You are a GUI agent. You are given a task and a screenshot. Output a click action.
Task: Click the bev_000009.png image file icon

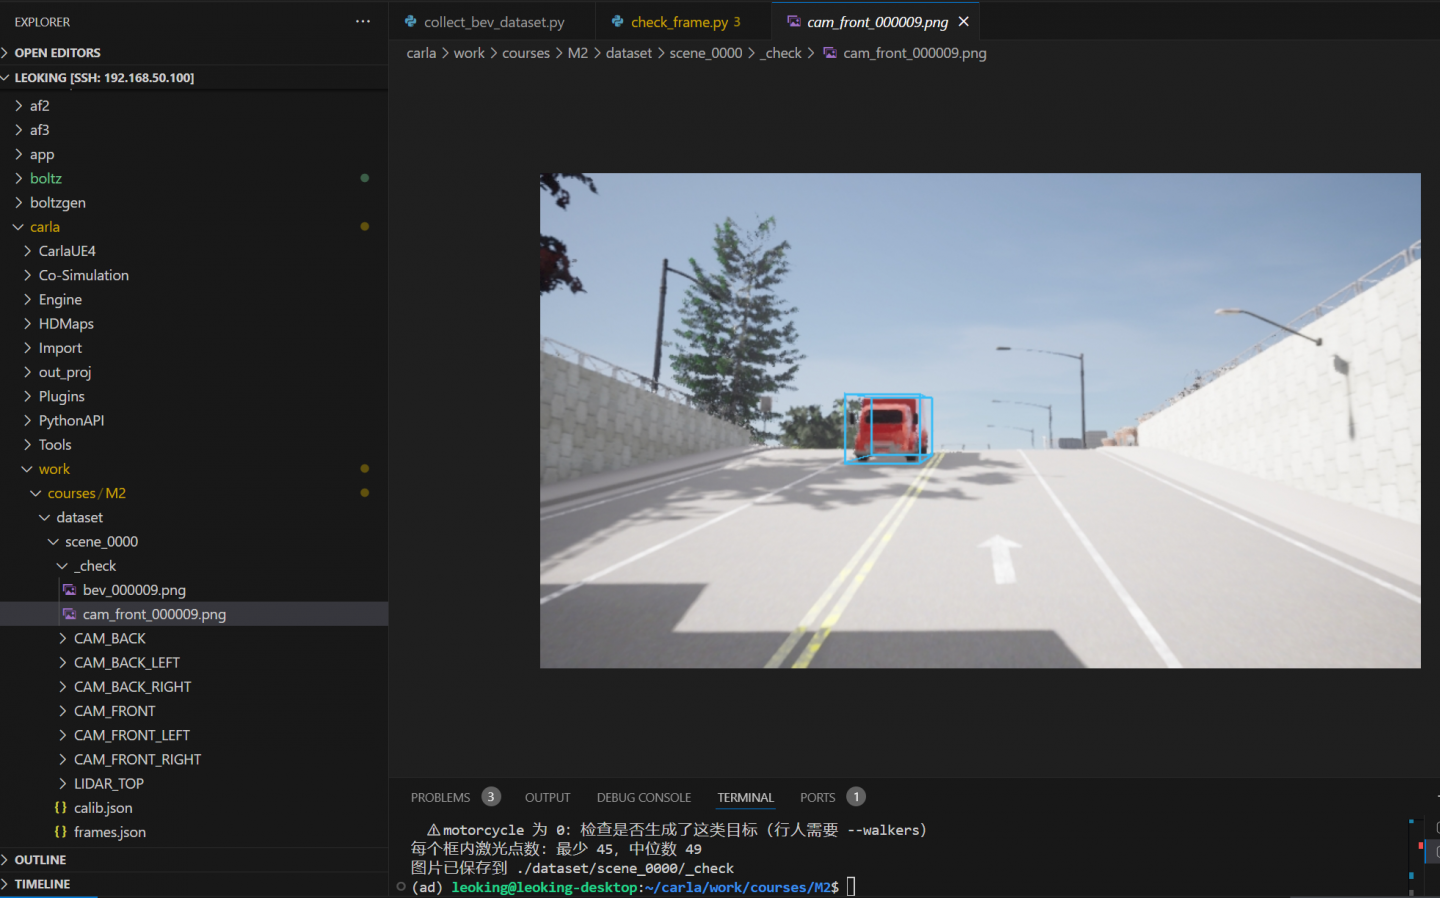click(69, 590)
